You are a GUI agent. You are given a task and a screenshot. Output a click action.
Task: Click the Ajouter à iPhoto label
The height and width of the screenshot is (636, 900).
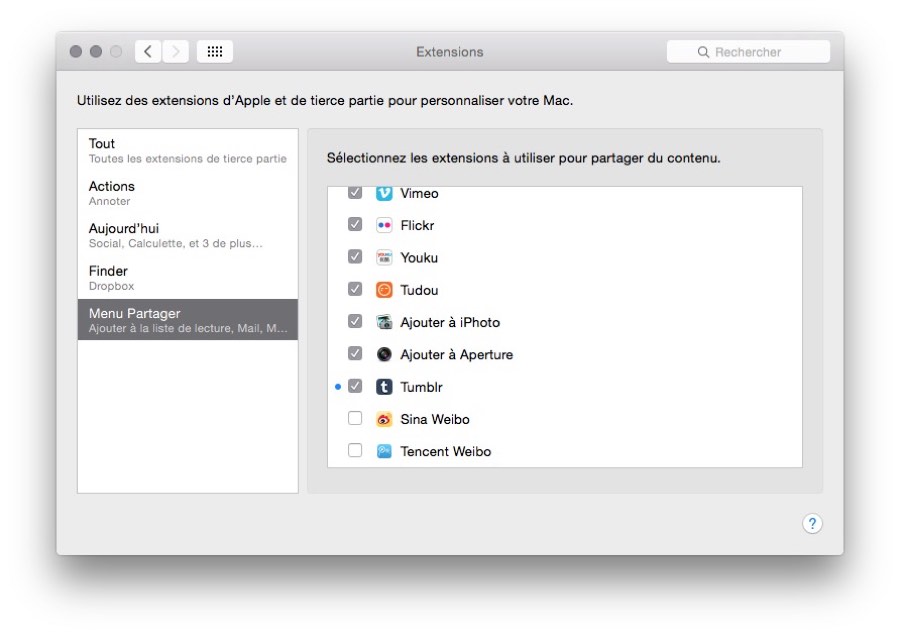[x=450, y=322]
